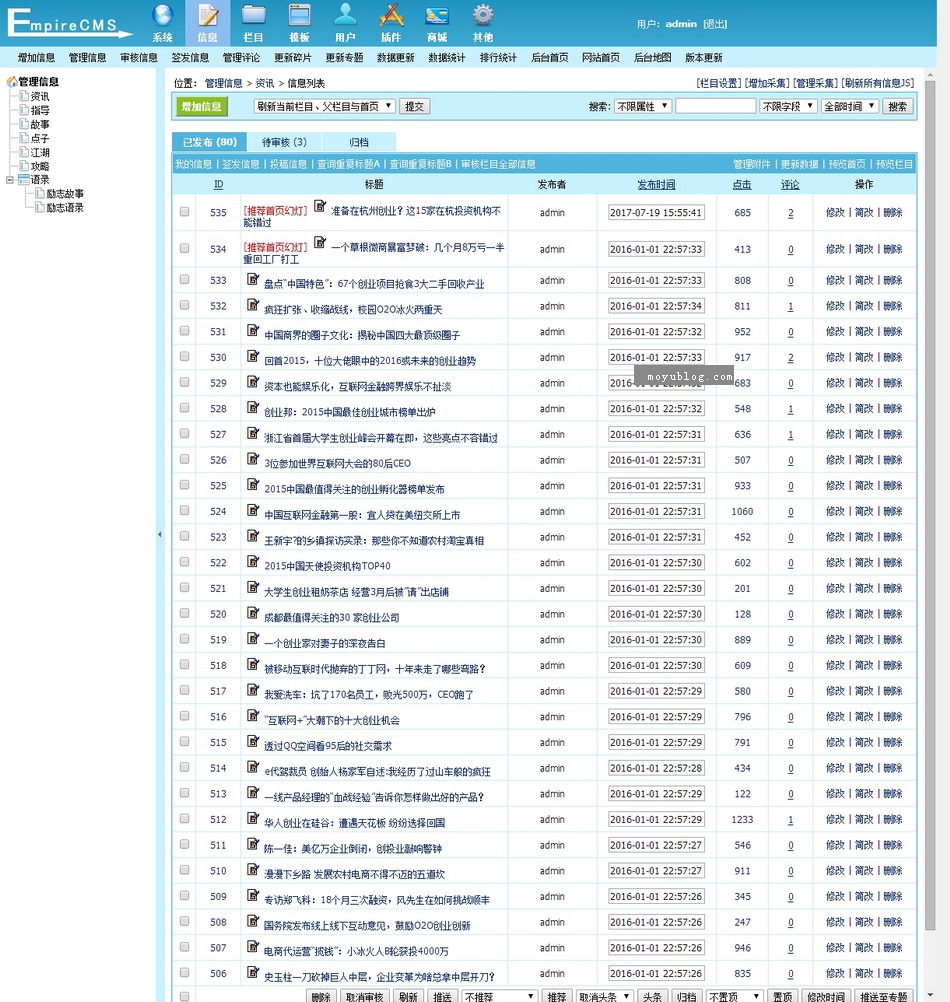Click the edit icon beside article 524's title
950x1002 pixels.
[x=254, y=510]
